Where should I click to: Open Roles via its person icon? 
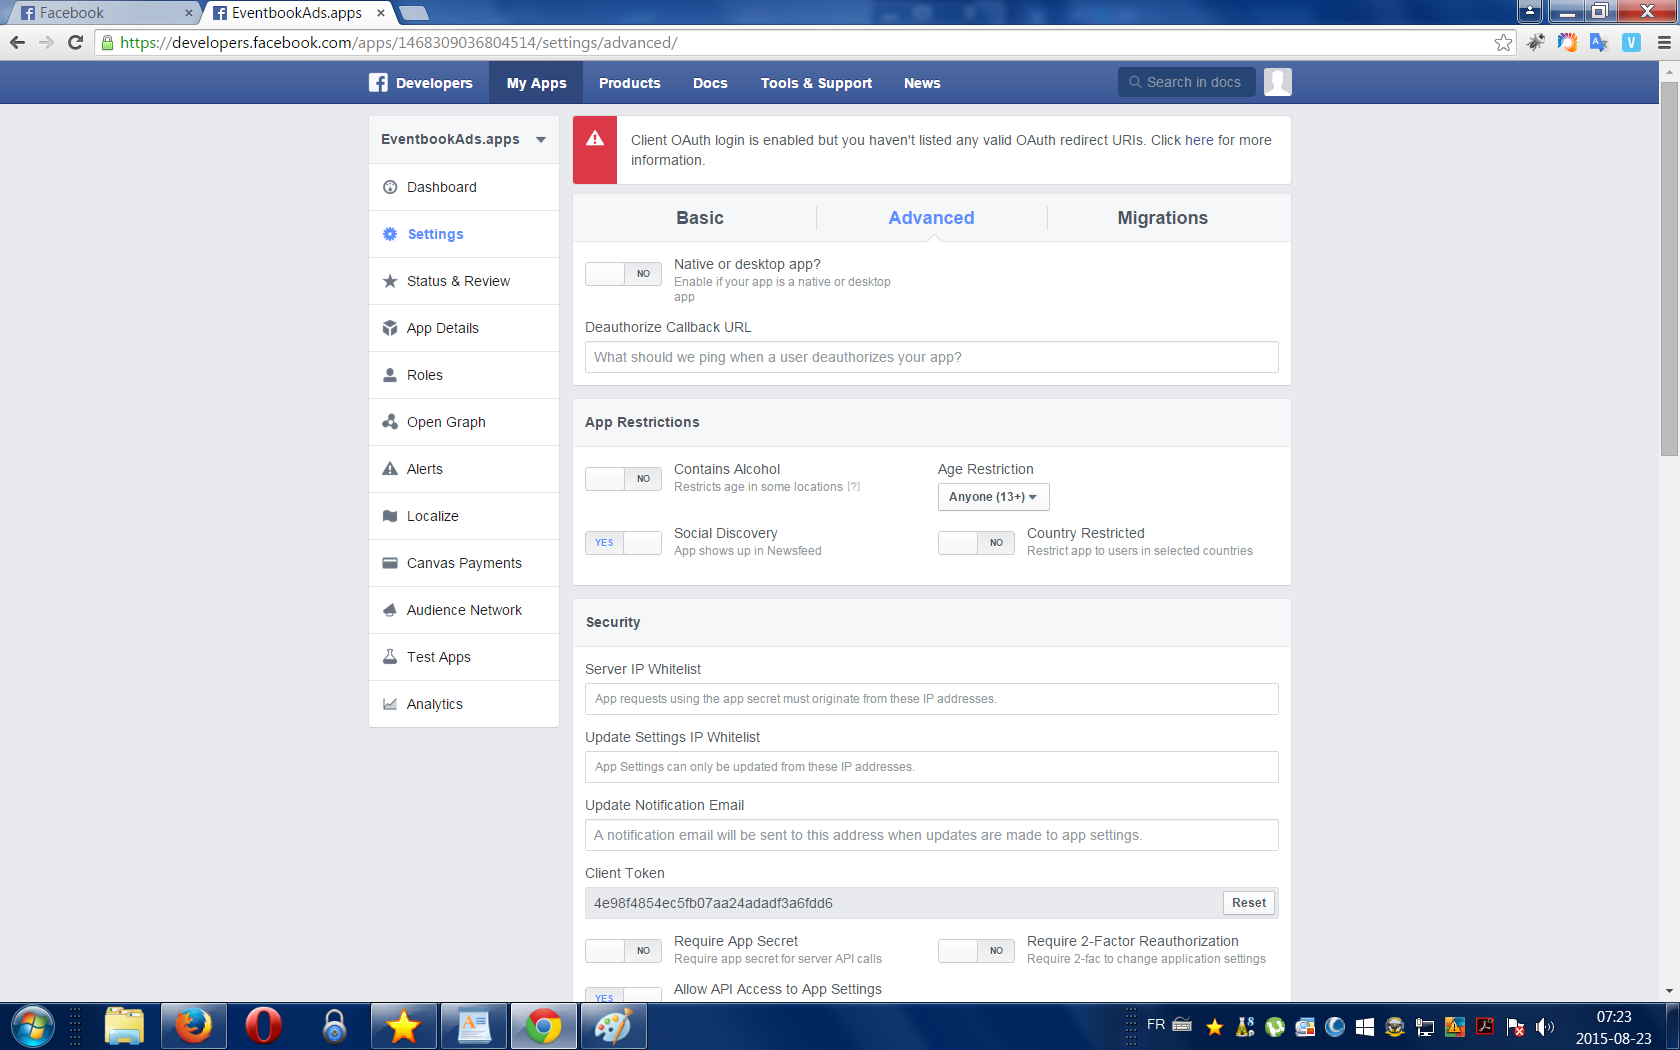(x=390, y=375)
